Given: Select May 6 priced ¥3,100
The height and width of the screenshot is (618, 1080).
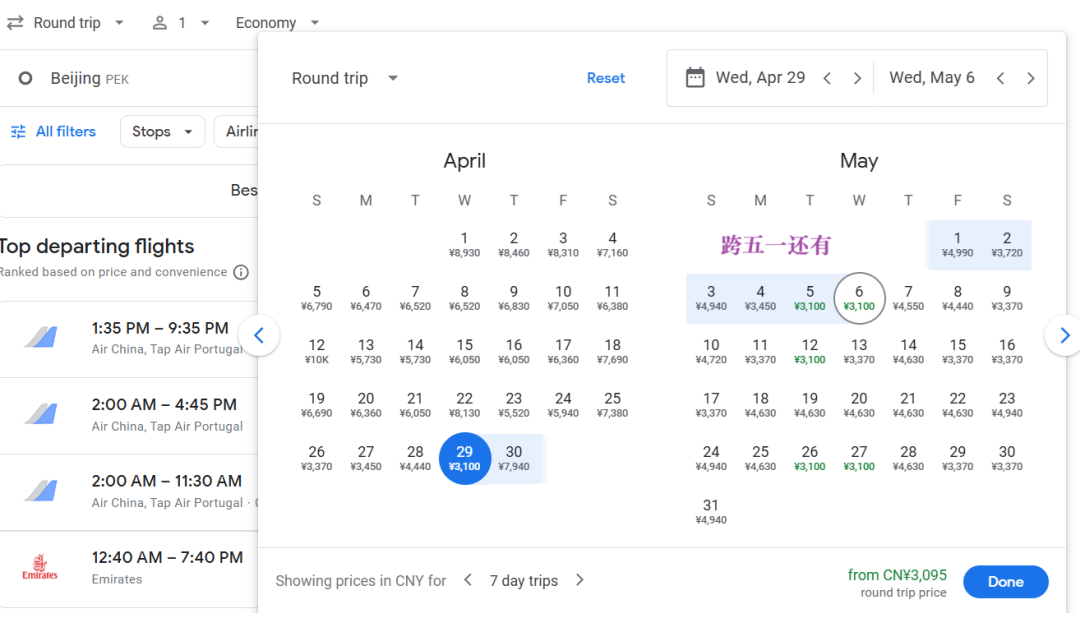Looking at the screenshot, I should [859, 298].
